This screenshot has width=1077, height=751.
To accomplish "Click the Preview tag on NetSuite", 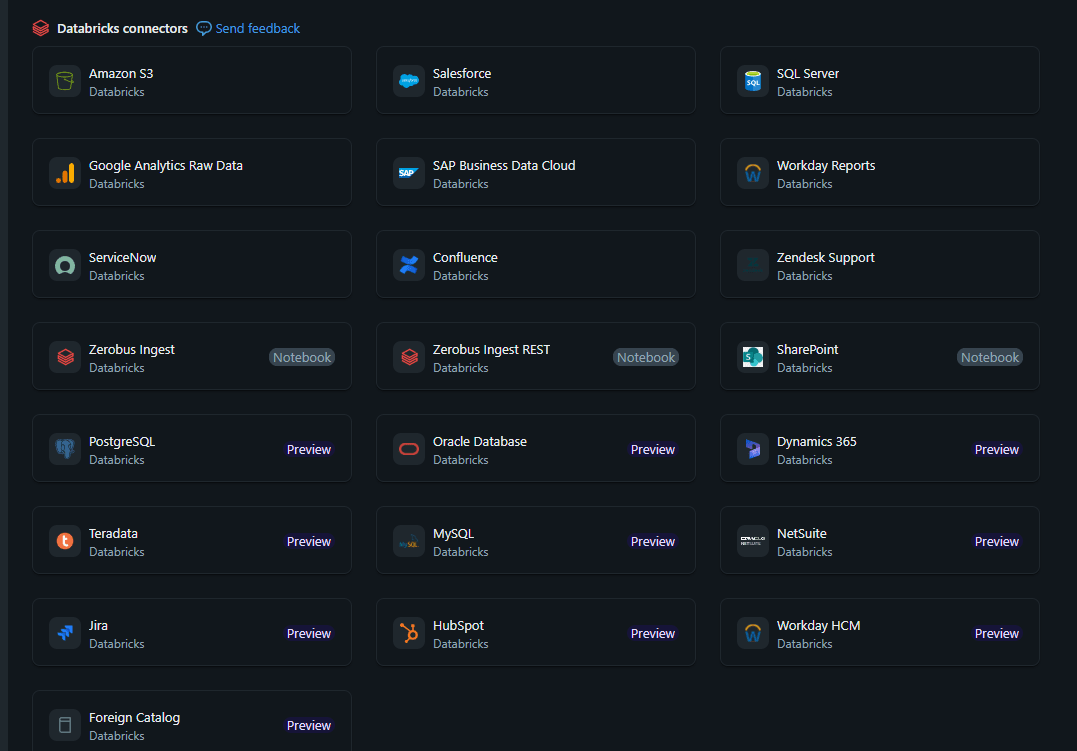I will point(997,541).
